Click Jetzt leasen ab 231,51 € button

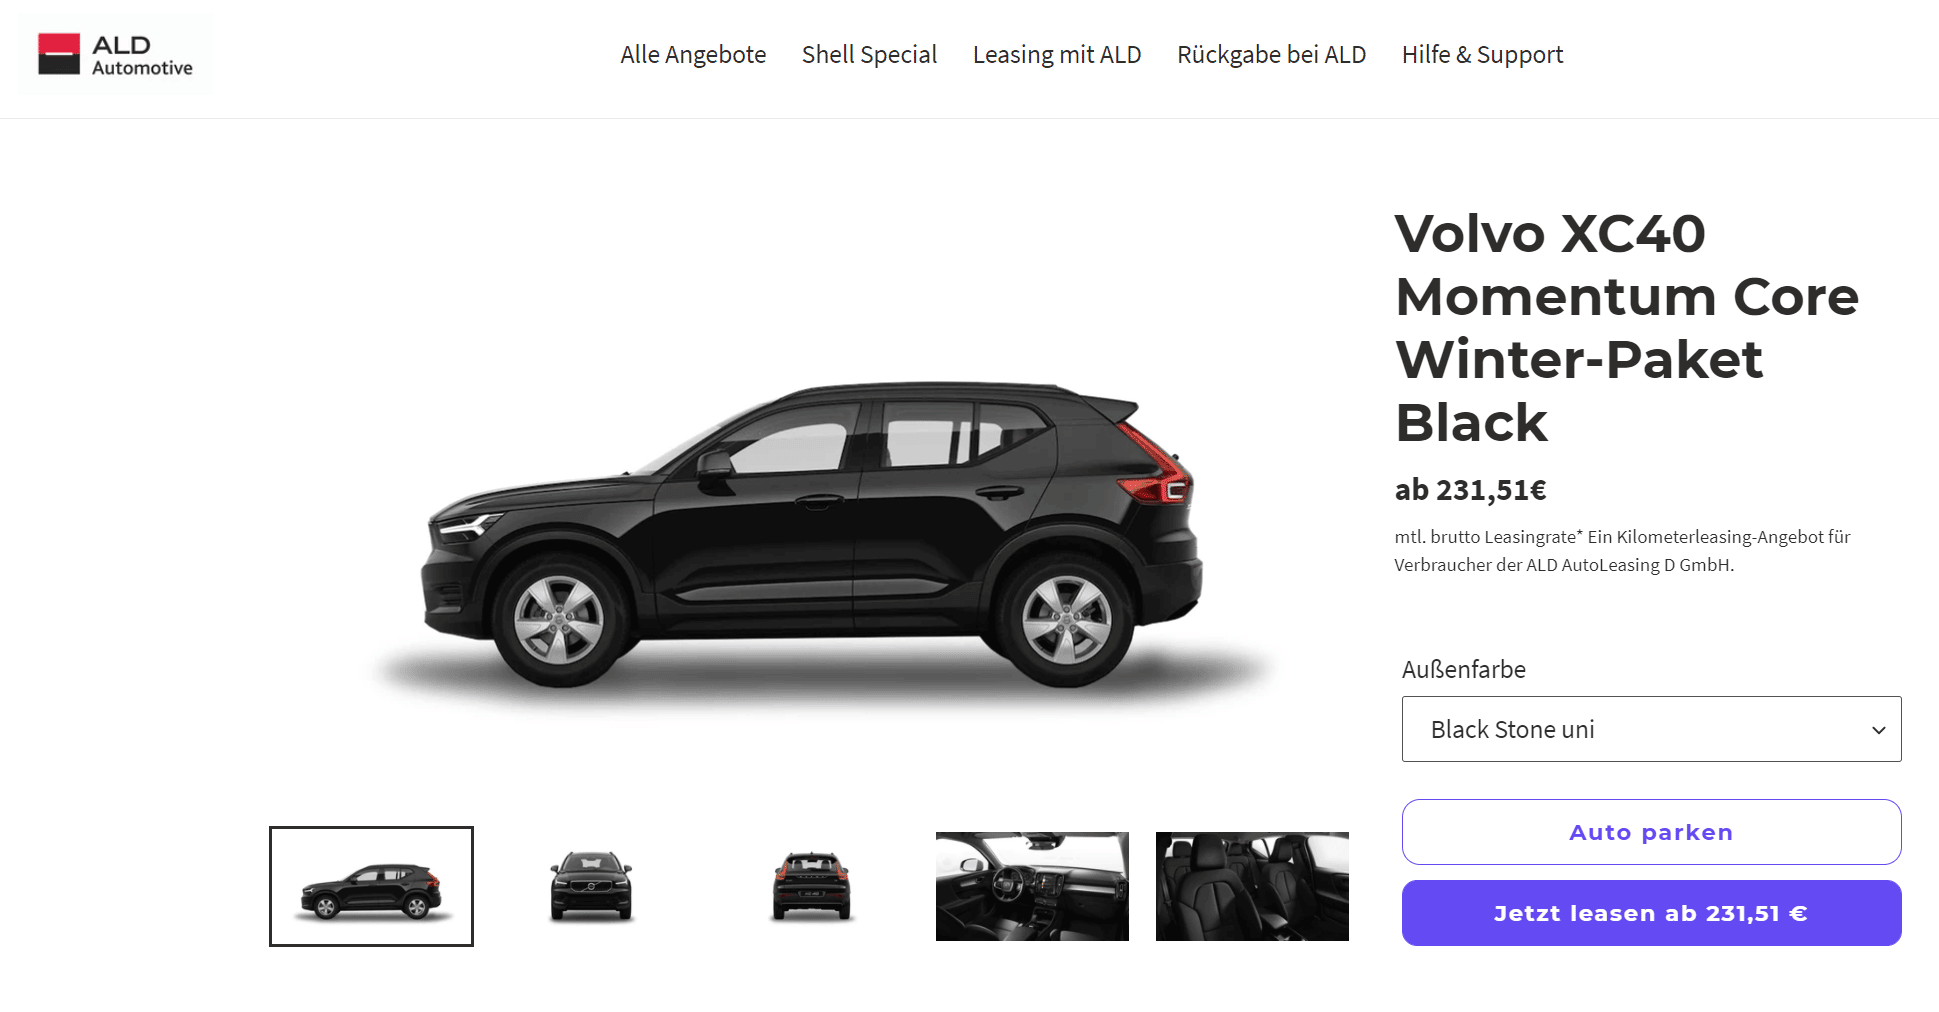coord(1651,913)
